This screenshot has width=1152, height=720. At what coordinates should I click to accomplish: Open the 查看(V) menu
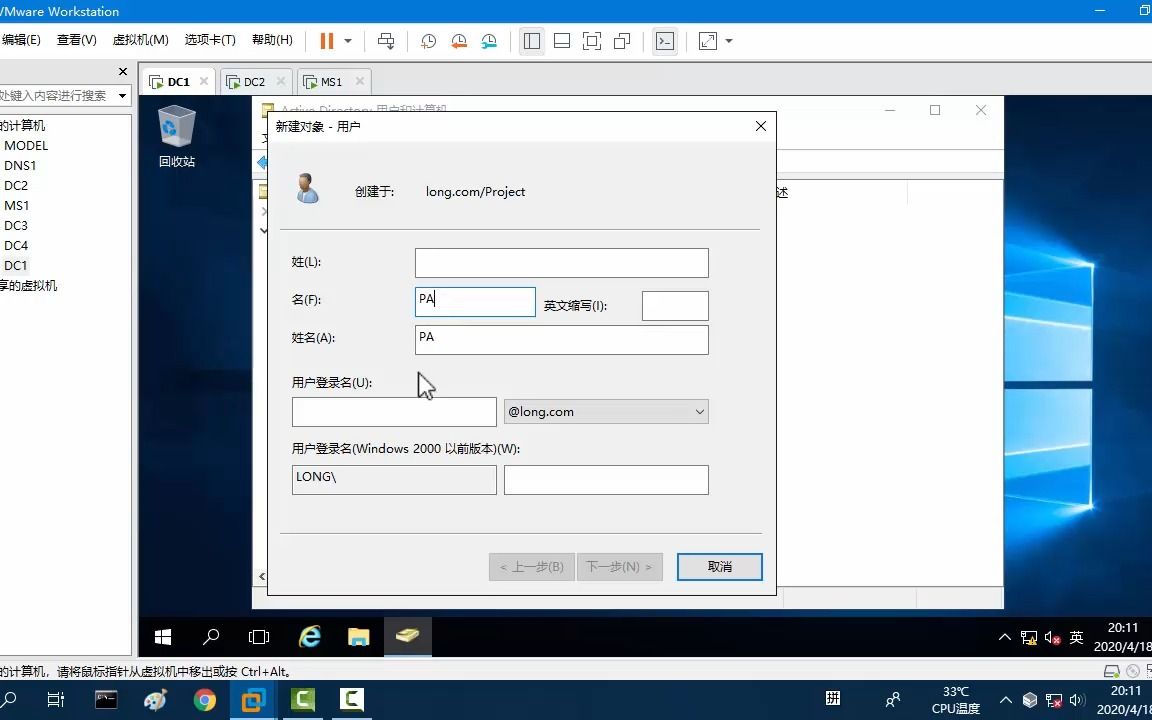[x=76, y=40]
